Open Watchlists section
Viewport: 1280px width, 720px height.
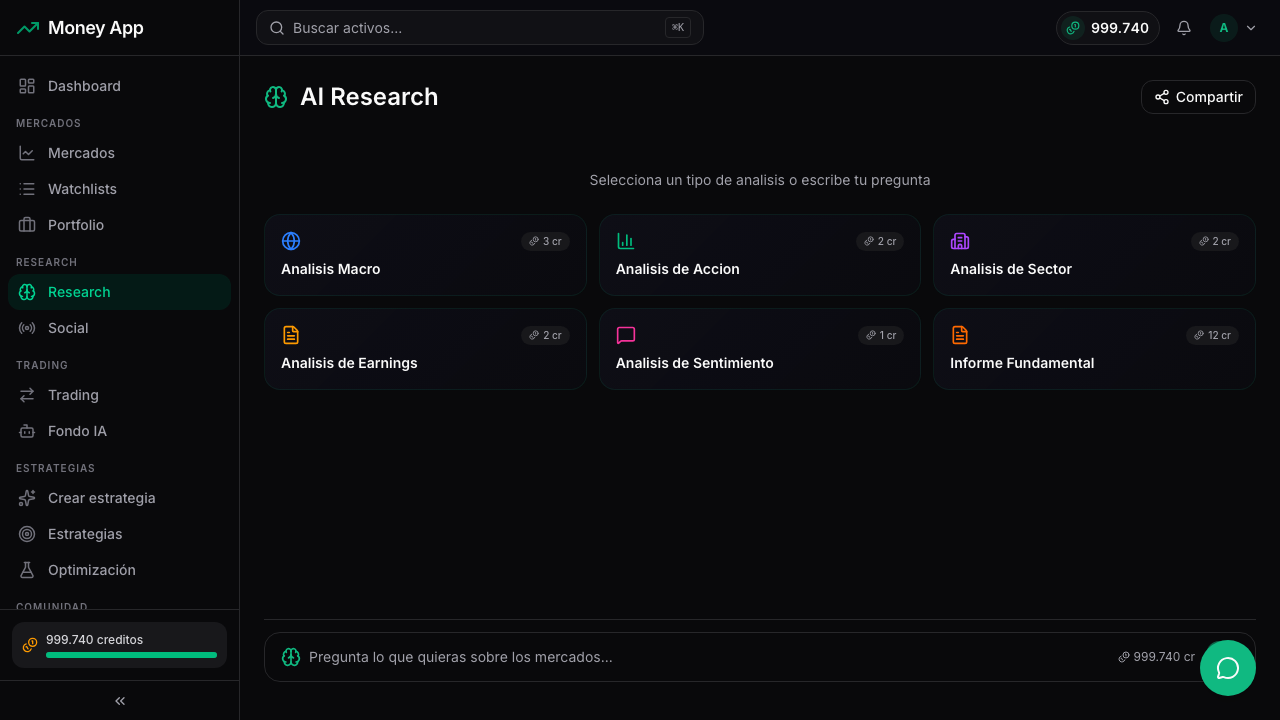(x=119, y=189)
